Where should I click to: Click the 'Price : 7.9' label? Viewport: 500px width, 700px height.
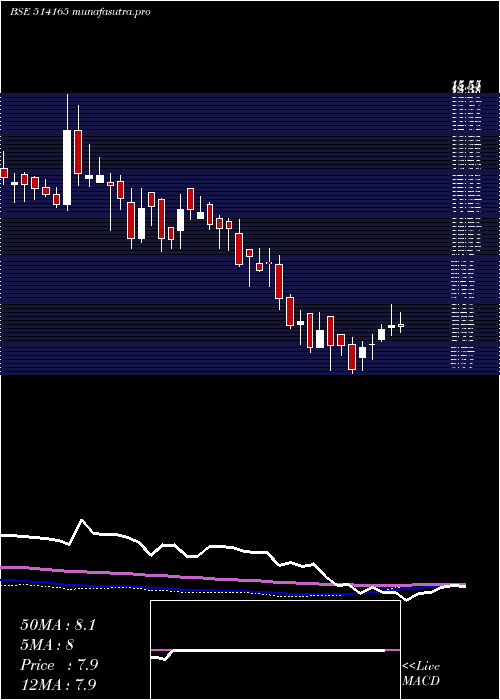[59, 665]
